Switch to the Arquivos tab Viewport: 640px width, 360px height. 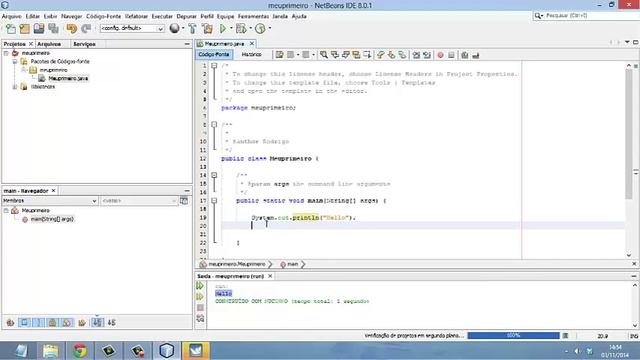click(x=49, y=44)
